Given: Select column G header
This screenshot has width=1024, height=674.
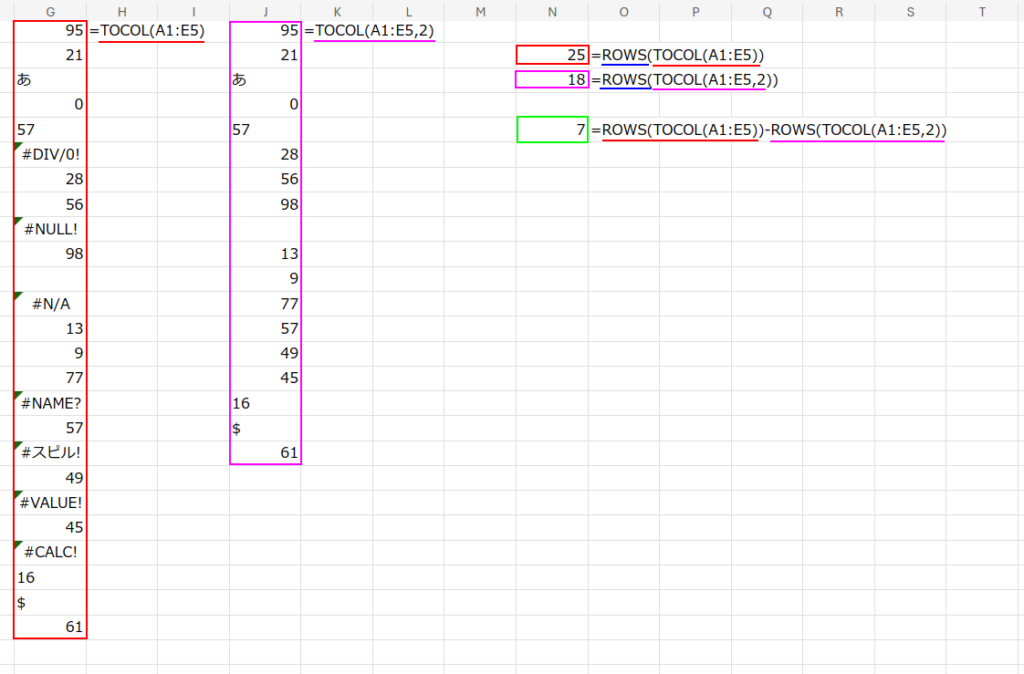Looking at the screenshot, I should point(50,11).
